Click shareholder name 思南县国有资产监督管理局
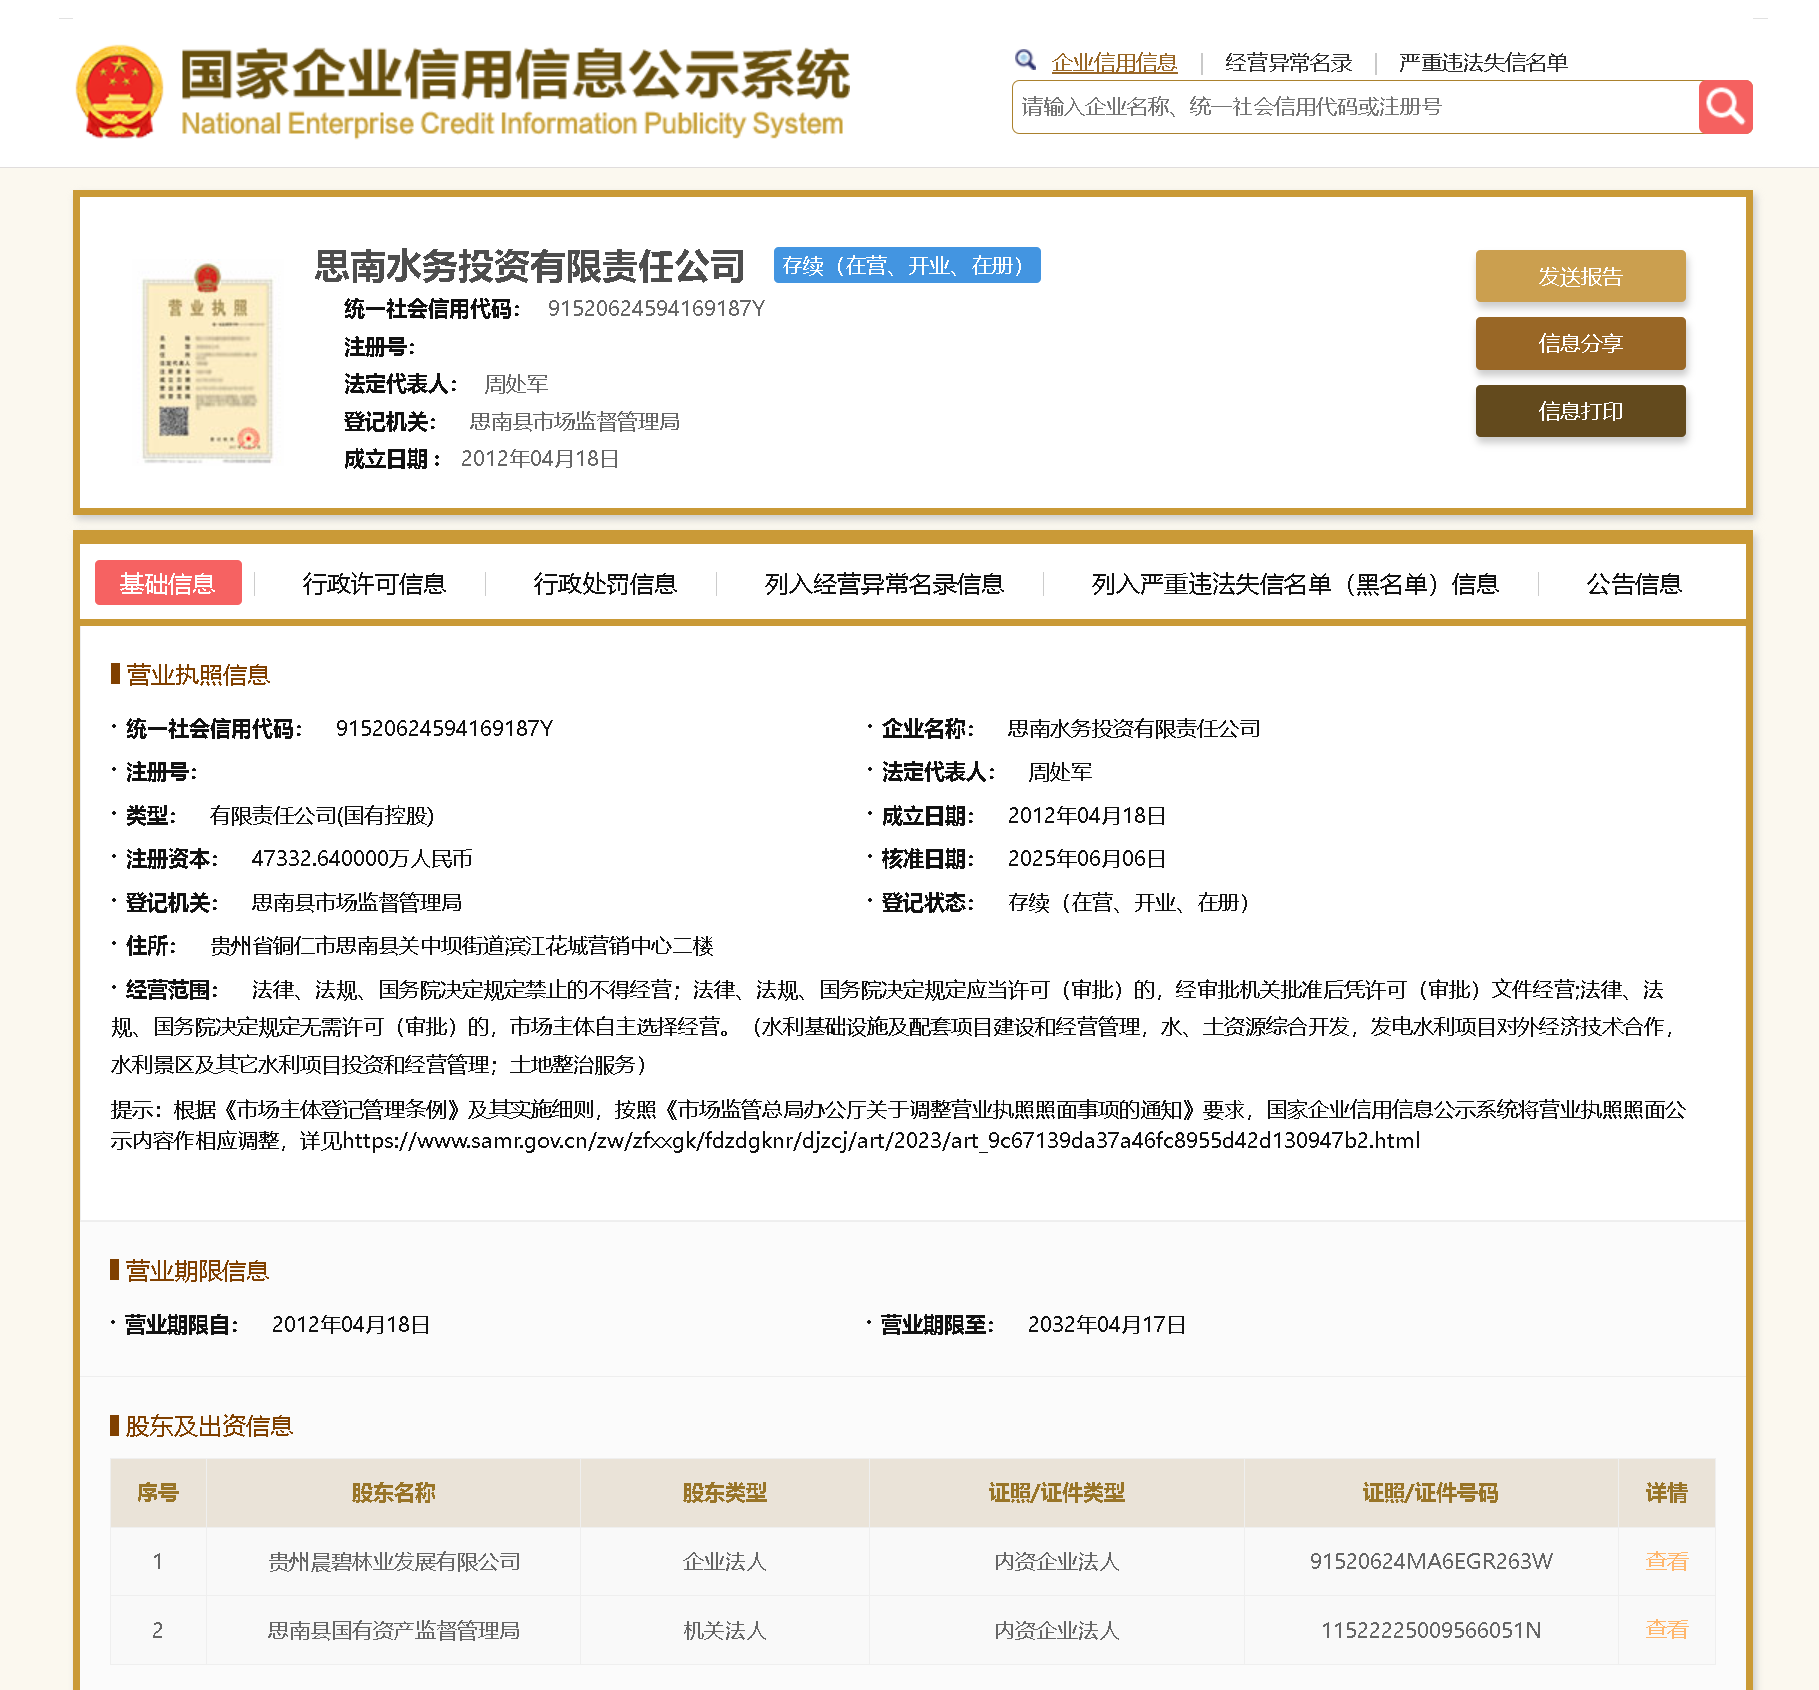Screen dimensions: 1819x1690 (394, 1631)
